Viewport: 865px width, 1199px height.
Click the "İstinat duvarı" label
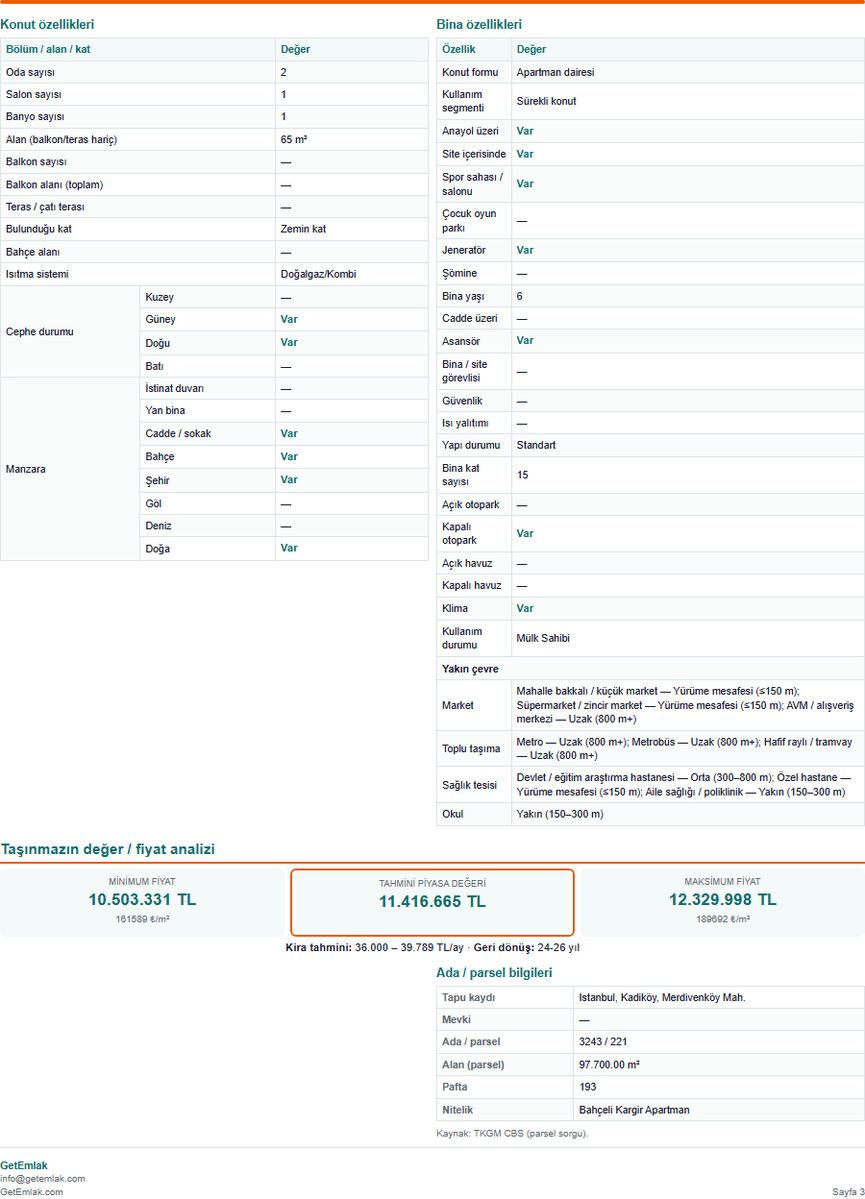pyautogui.click(x=174, y=388)
